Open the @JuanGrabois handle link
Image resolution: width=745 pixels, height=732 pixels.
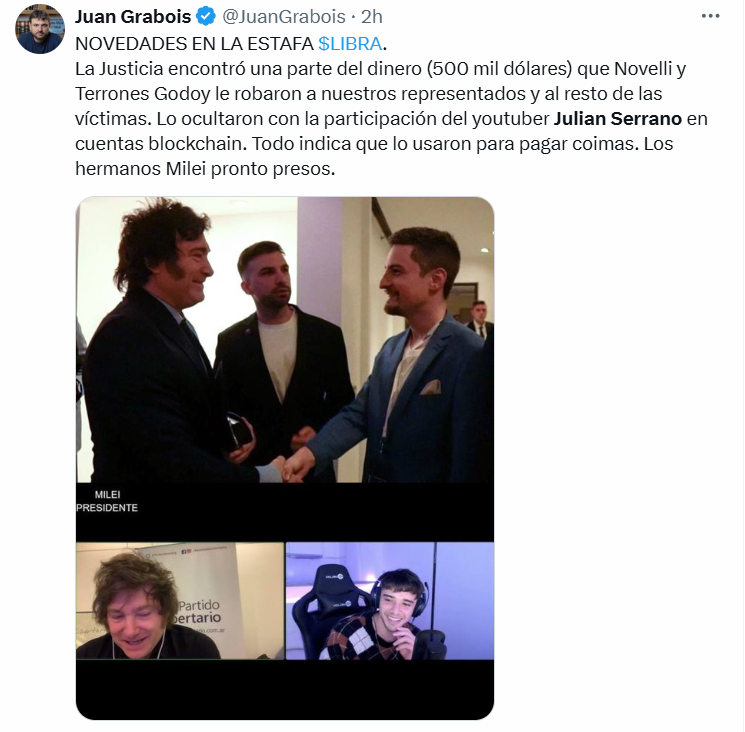click(x=284, y=17)
